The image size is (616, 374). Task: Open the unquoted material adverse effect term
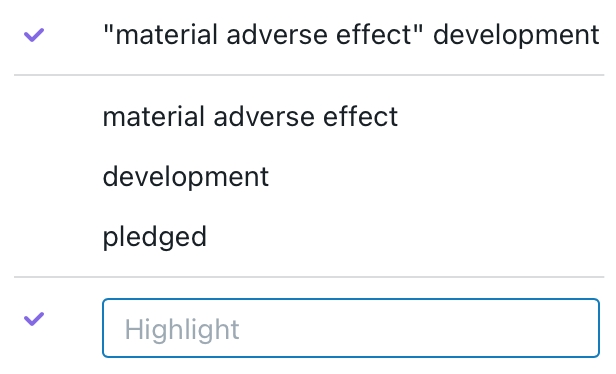pyautogui.click(x=250, y=117)
